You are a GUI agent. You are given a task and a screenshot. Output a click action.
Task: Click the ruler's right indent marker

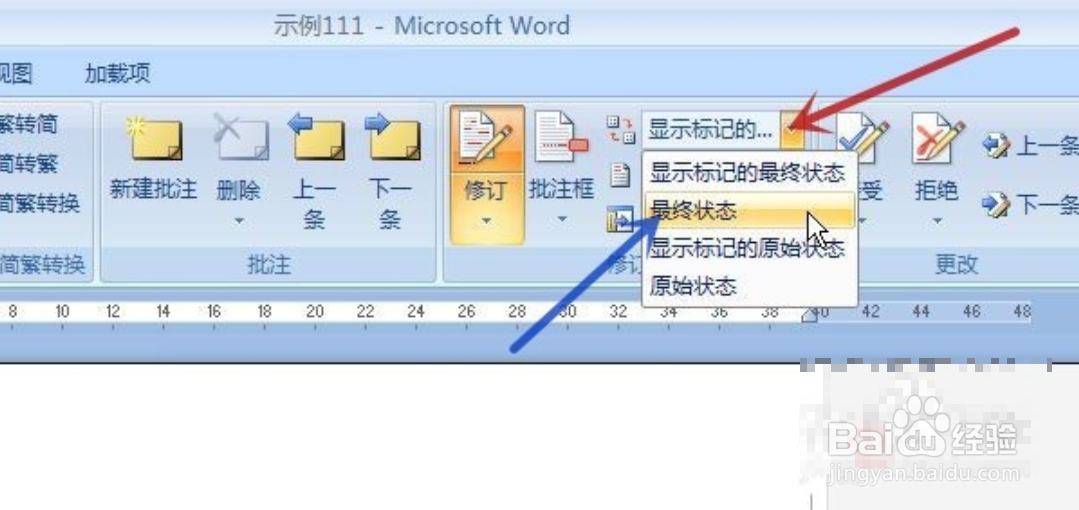(809, 315)
